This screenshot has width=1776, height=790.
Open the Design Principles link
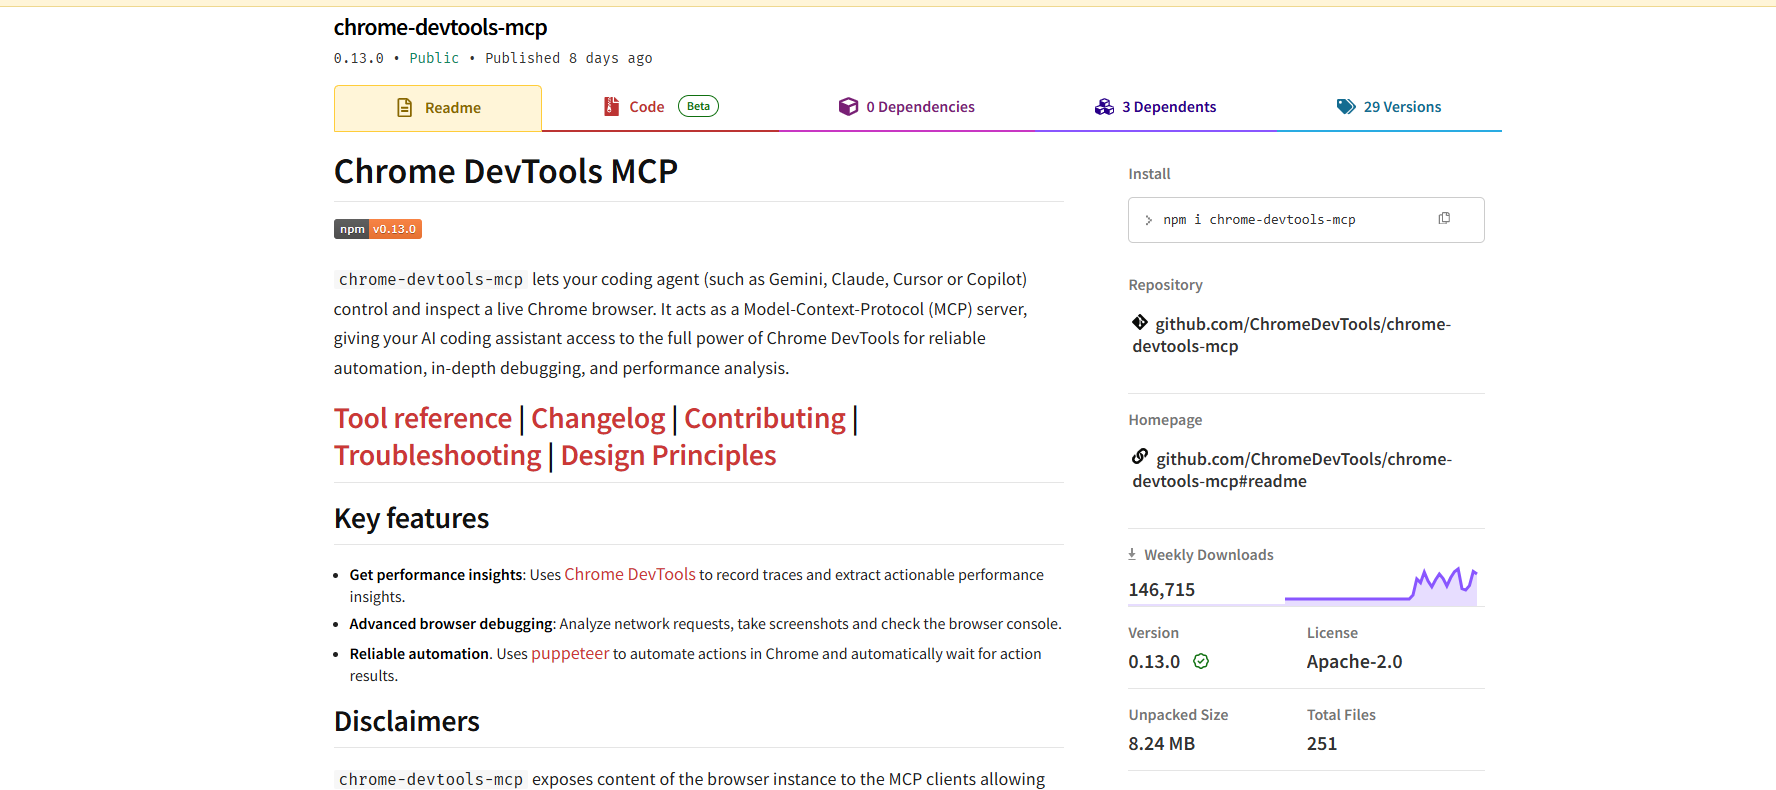[x=668, y=455]
